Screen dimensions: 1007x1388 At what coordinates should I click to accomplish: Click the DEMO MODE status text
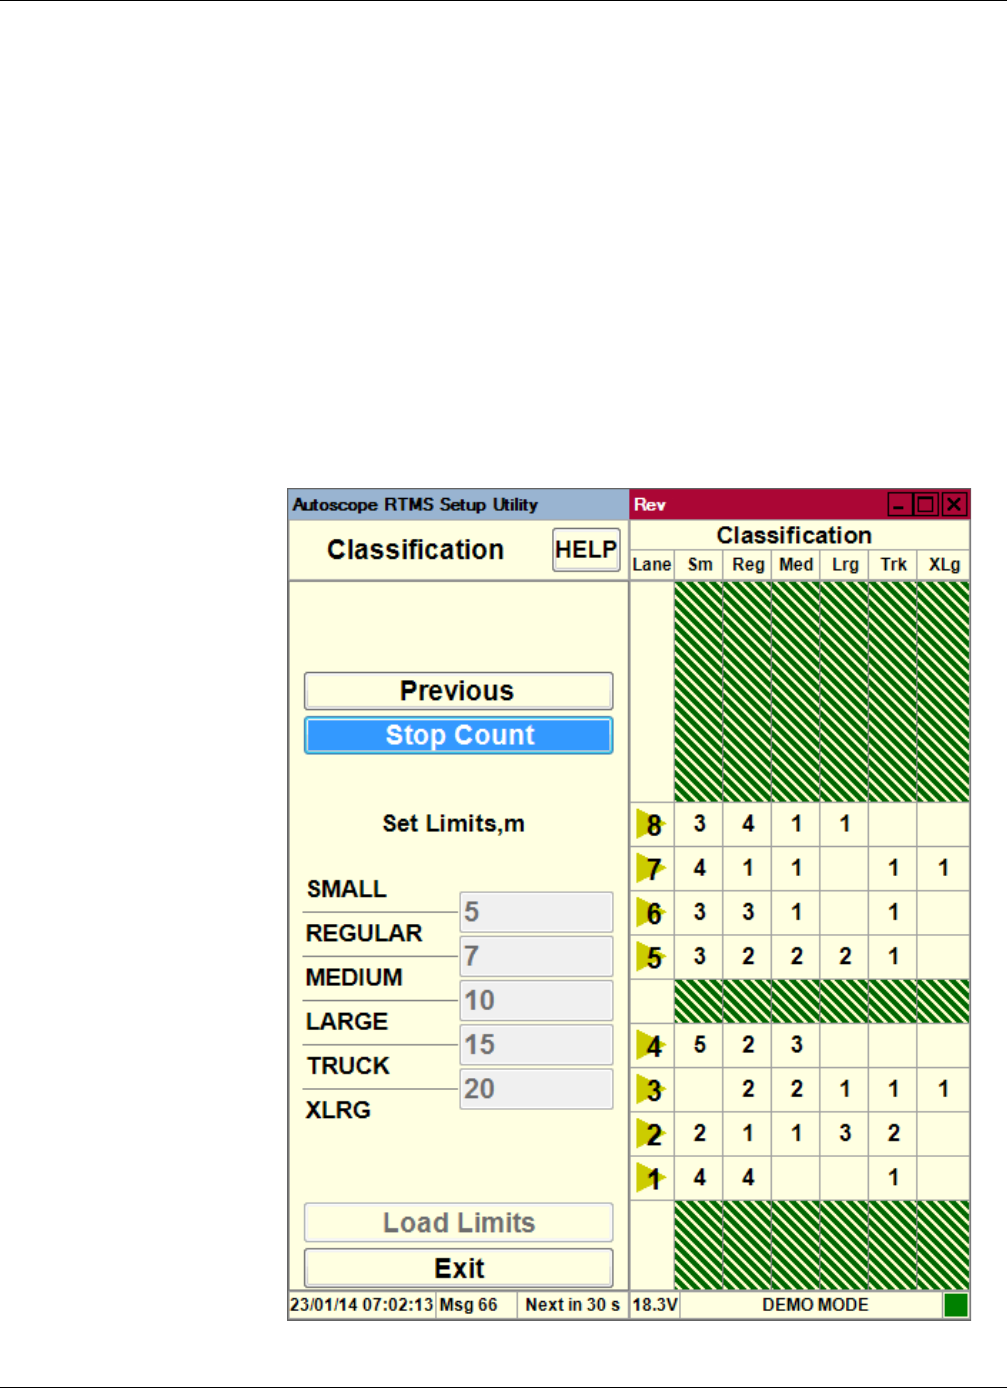pyautogui.click(x=815, y=1305)
